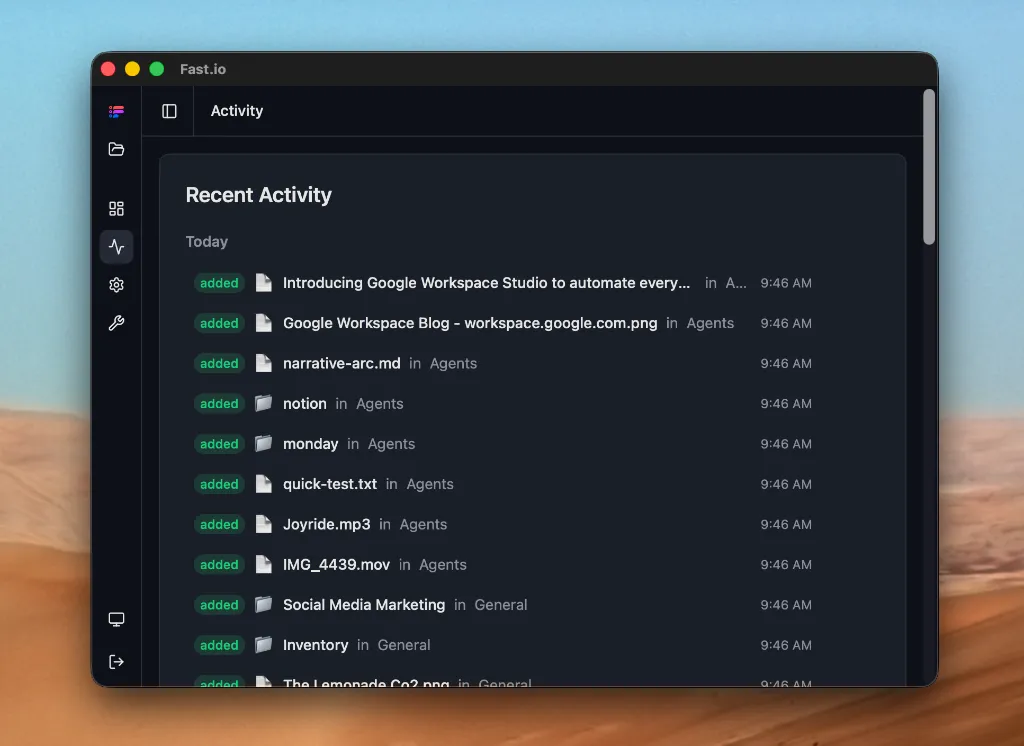The height and width of the screenshot is (746, 1024).
Task: Toggle the sidebar panel collapse icon
Action: [x=167, y=110]
